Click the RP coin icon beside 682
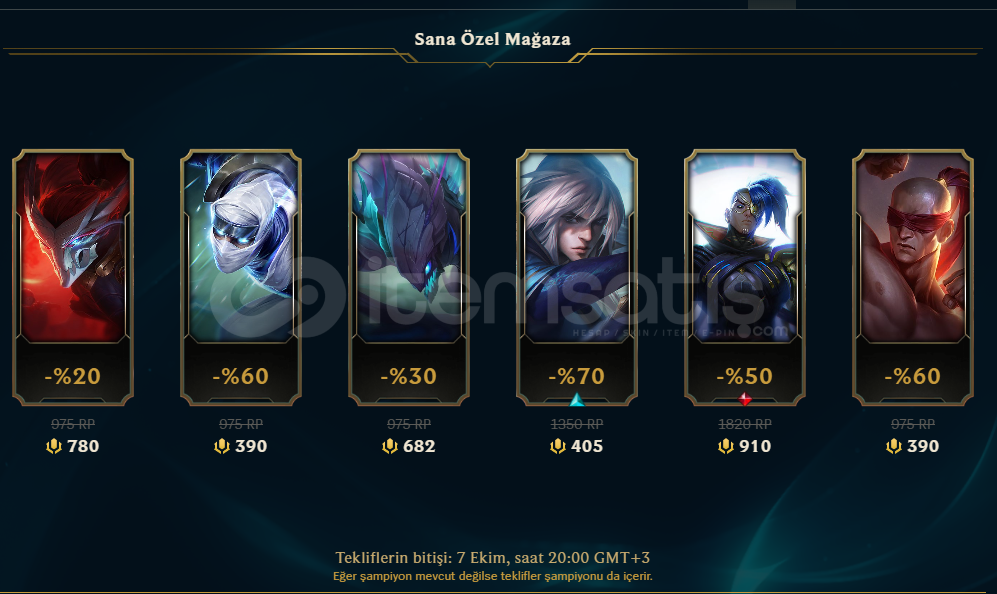The image size is (997, 594). (390, 446)
